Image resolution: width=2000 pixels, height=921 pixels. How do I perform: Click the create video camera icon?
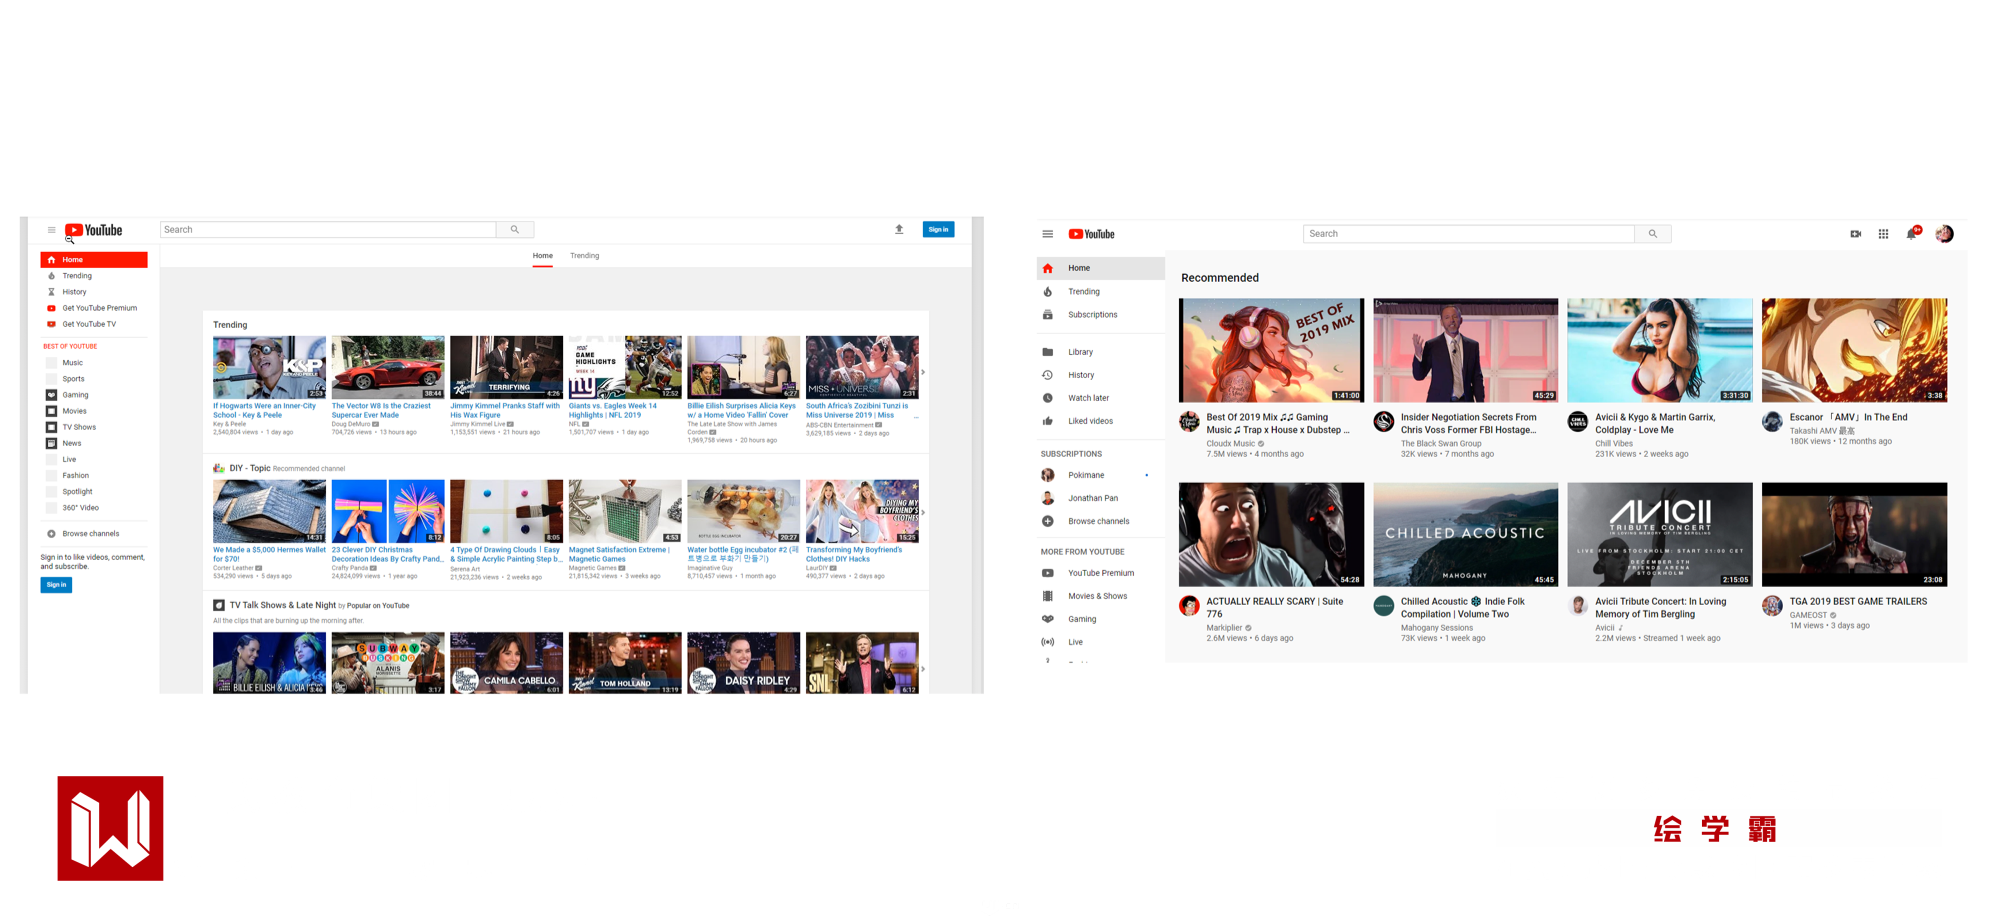click(x=1856, y=234)
